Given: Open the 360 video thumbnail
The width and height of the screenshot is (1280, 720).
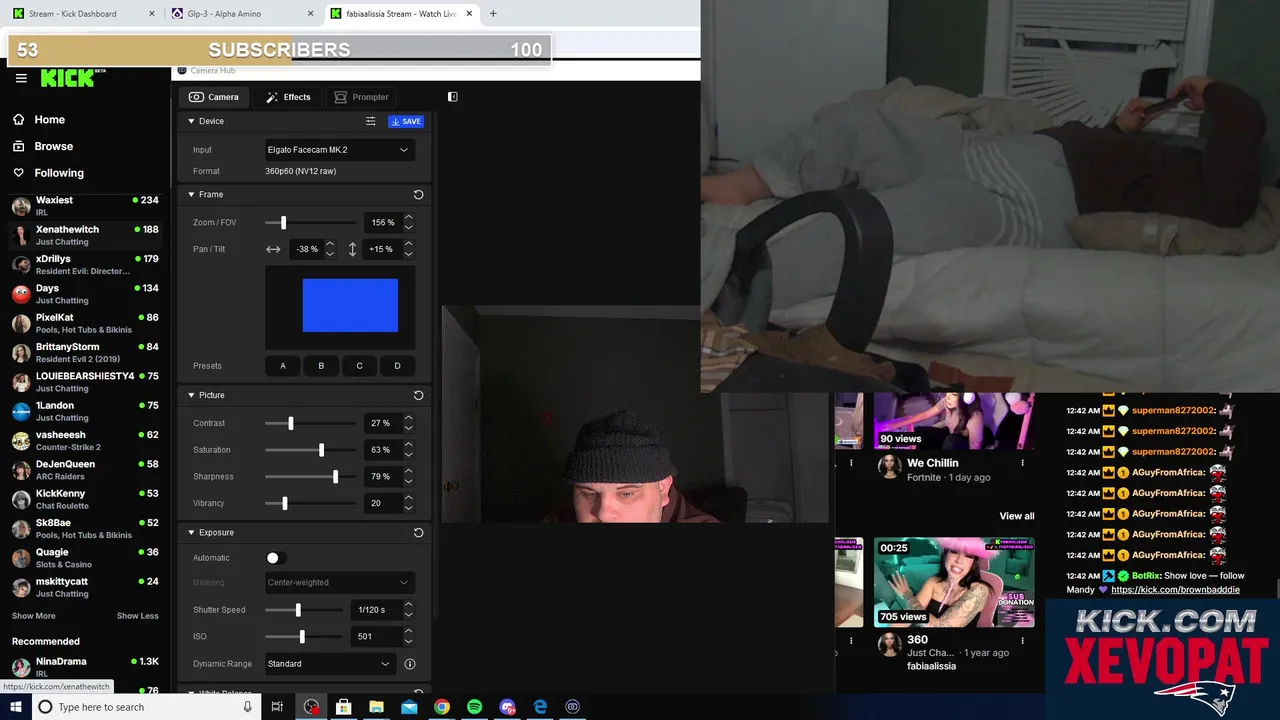Looking at the screenshot, I should coord(954,583).
